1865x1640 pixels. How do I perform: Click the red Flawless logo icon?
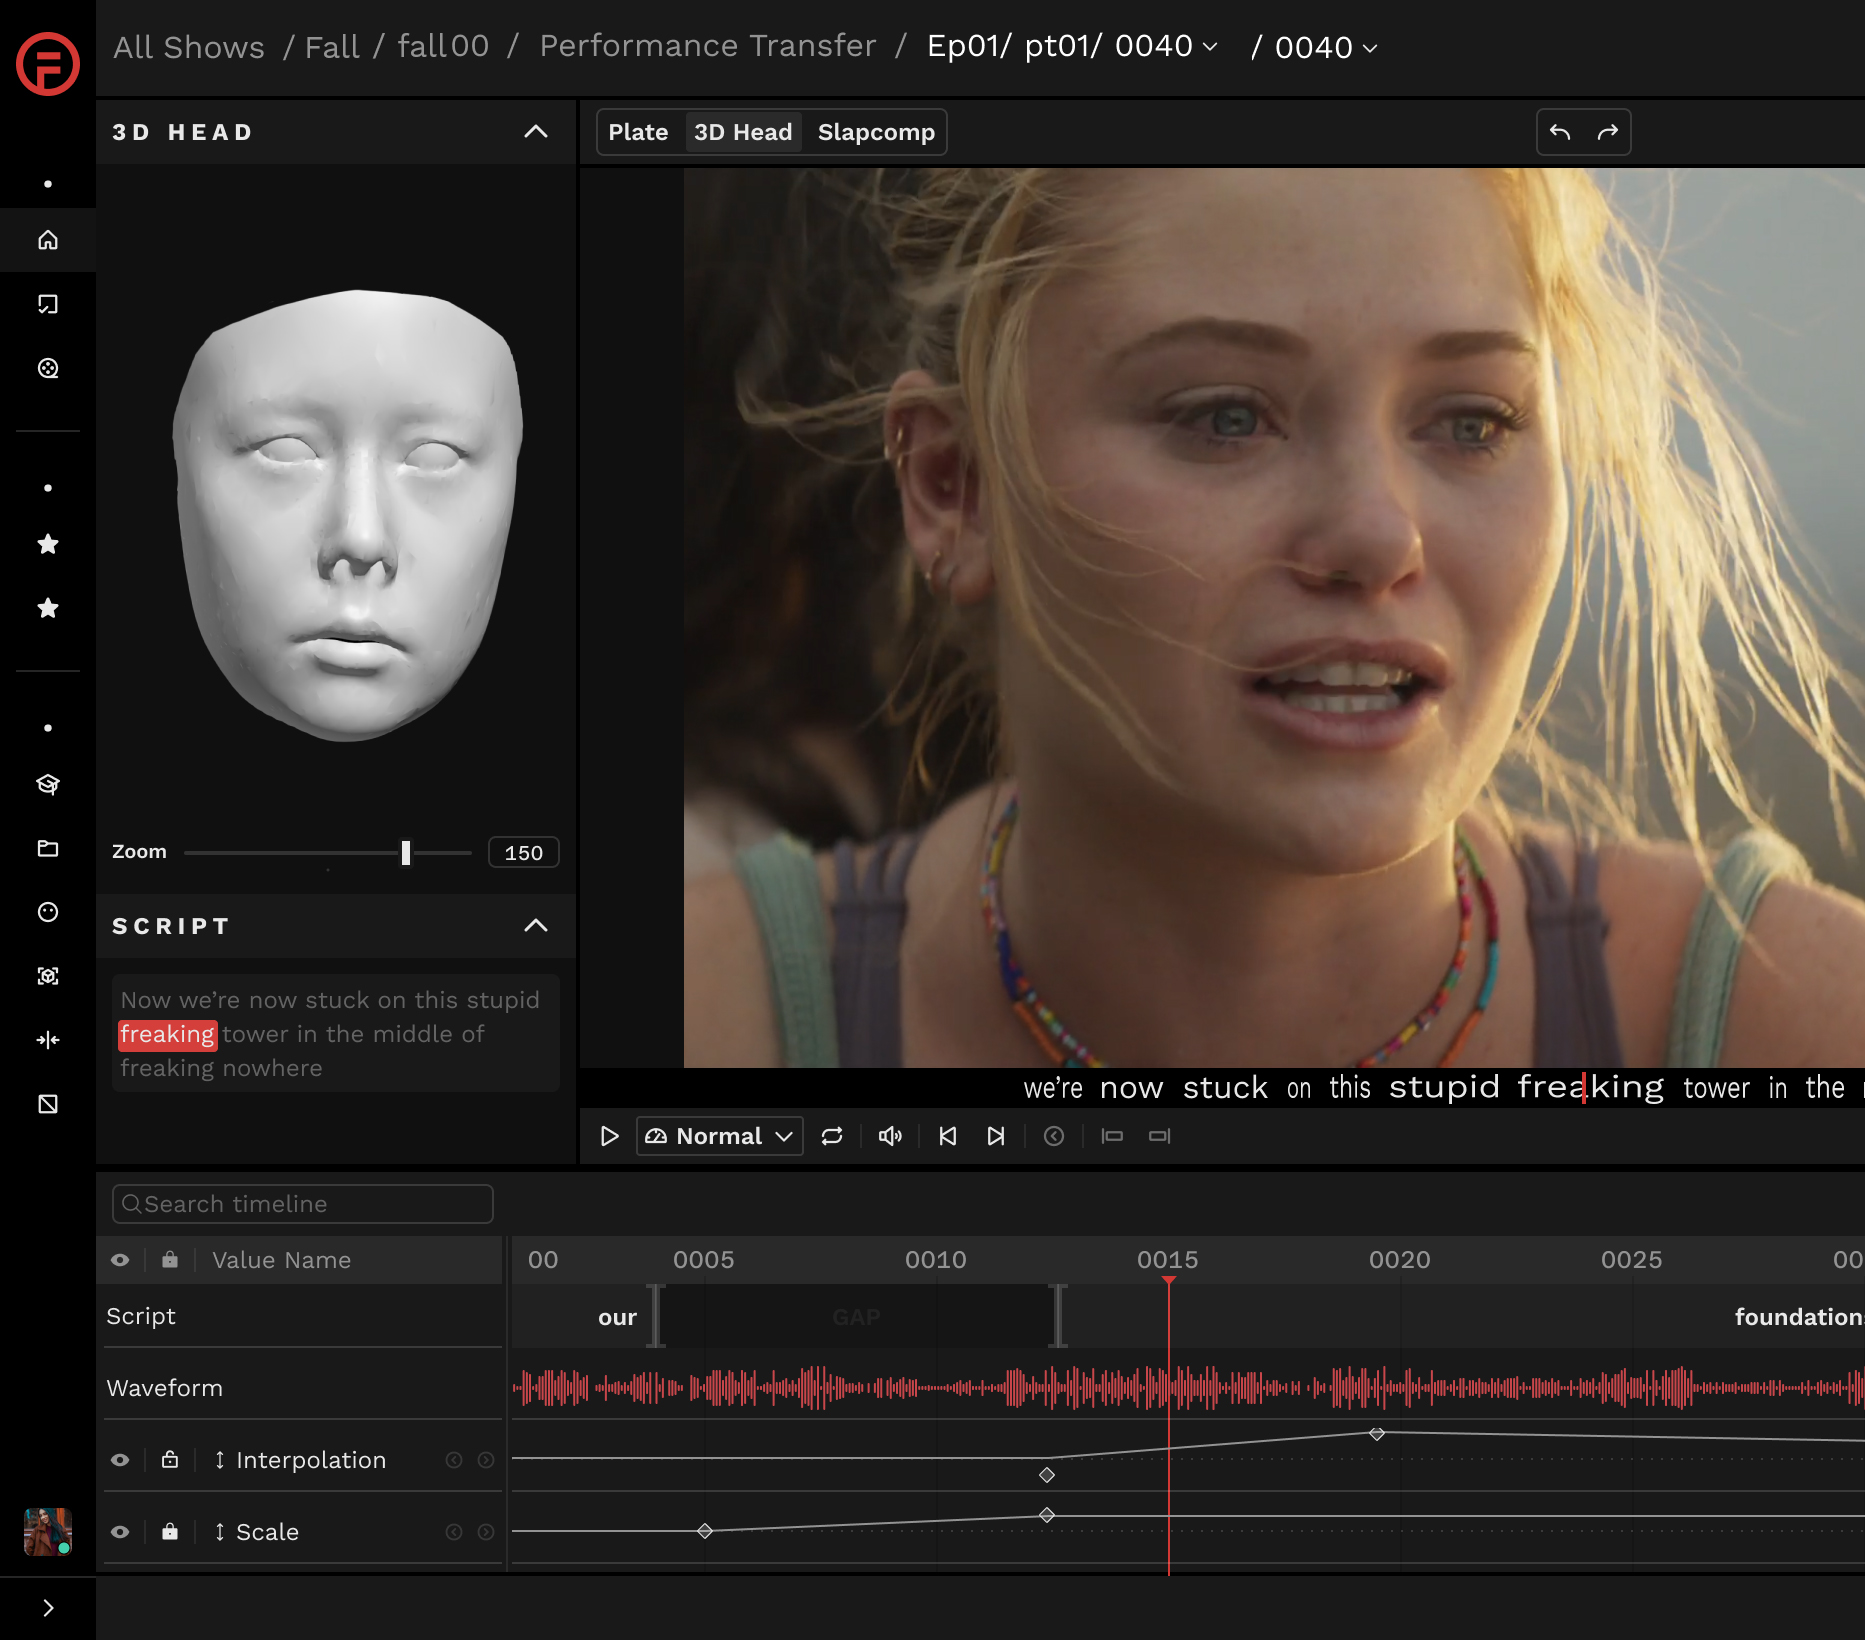pyautogui.click(x=47, y=64)
